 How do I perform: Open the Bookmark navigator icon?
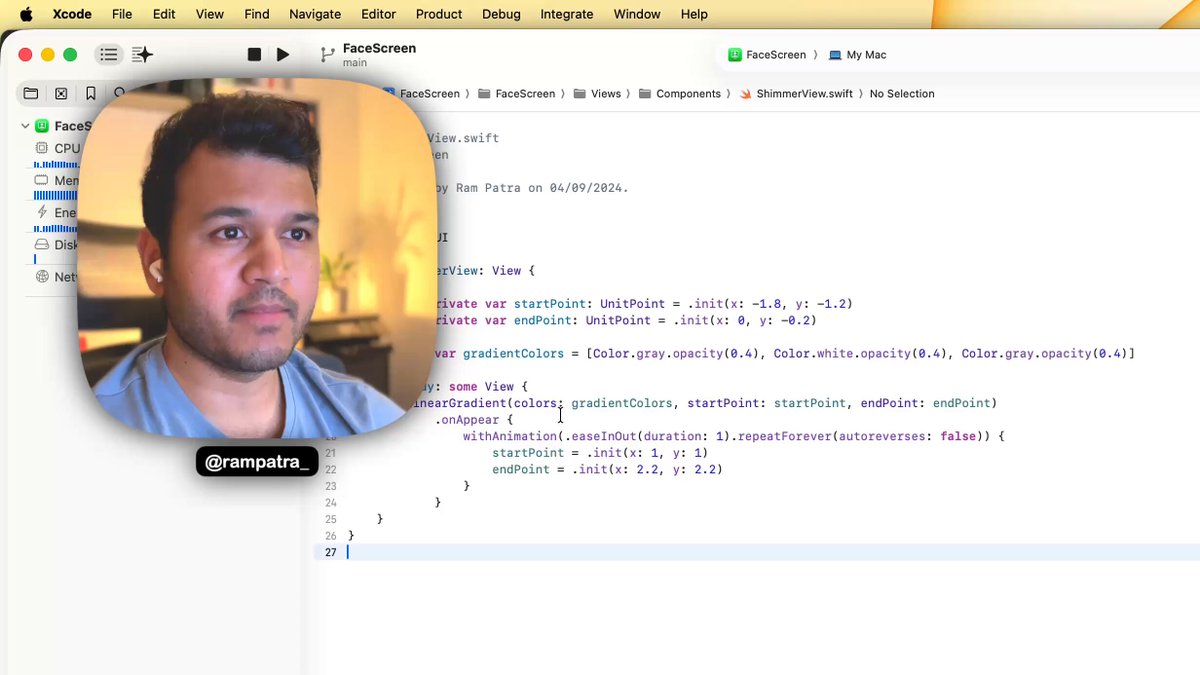(90, 93)
